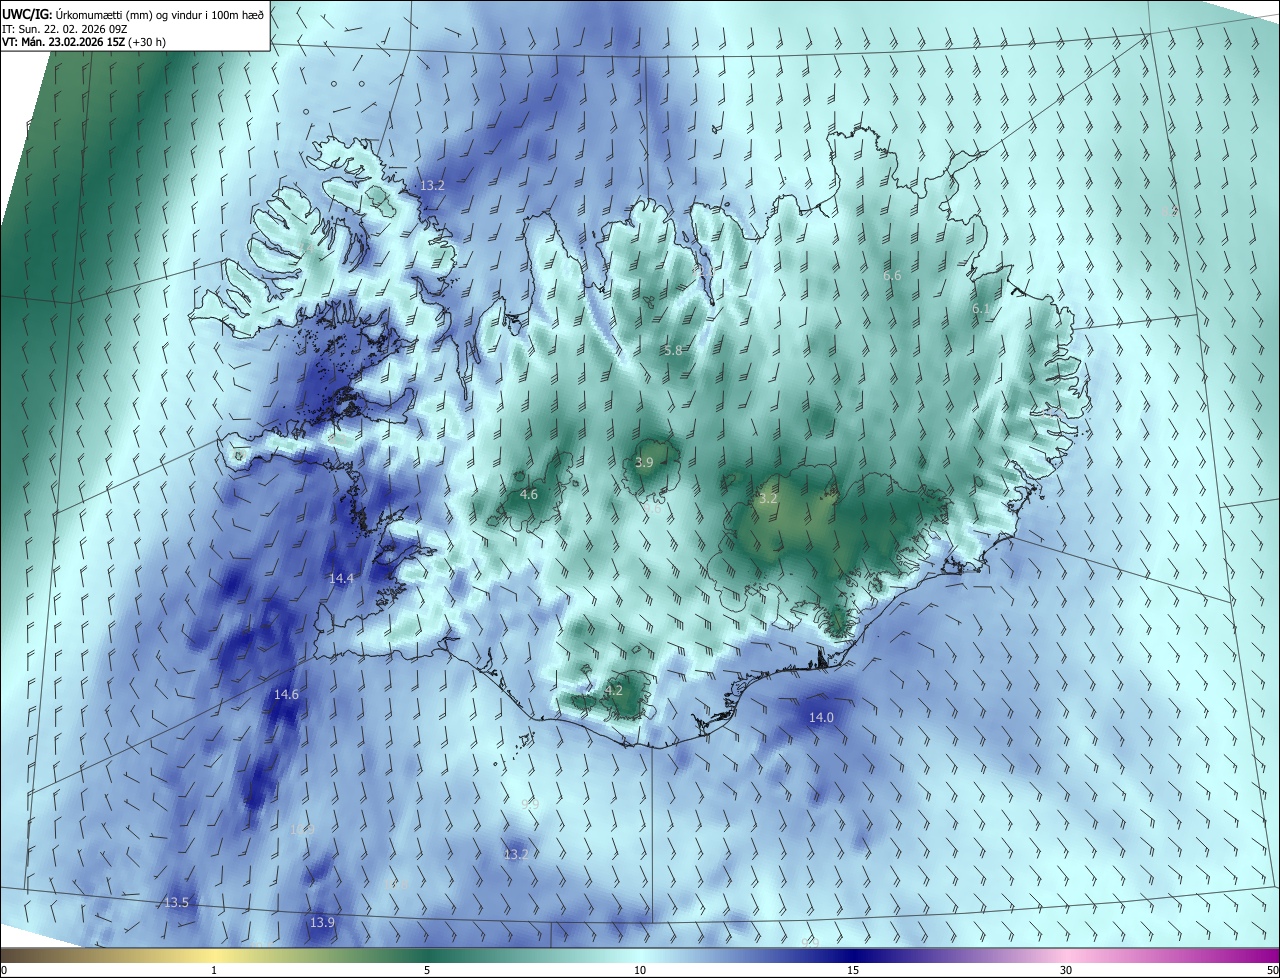Click the 'VT: Mán. 23.02.2026 15Z' valid time
The height and width of the screenshot is (978, 1280).
tap(63, 42)
